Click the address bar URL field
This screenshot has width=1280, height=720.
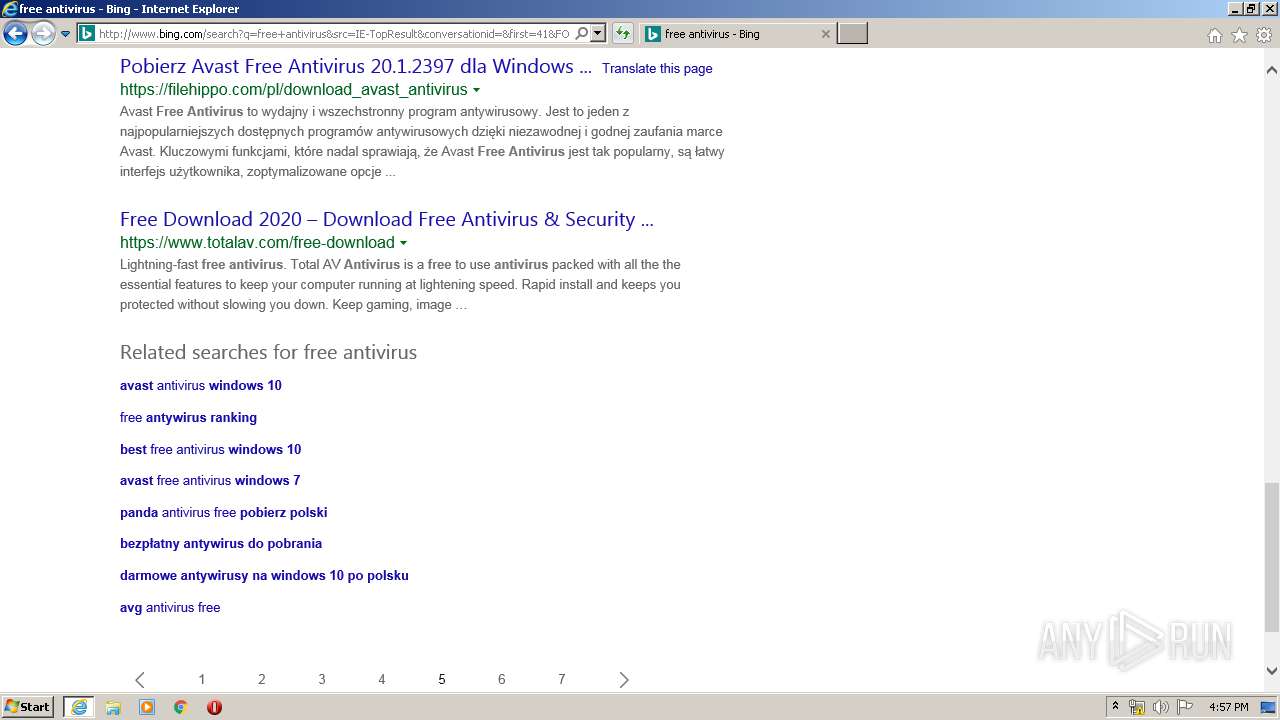[x=334, y=34]
